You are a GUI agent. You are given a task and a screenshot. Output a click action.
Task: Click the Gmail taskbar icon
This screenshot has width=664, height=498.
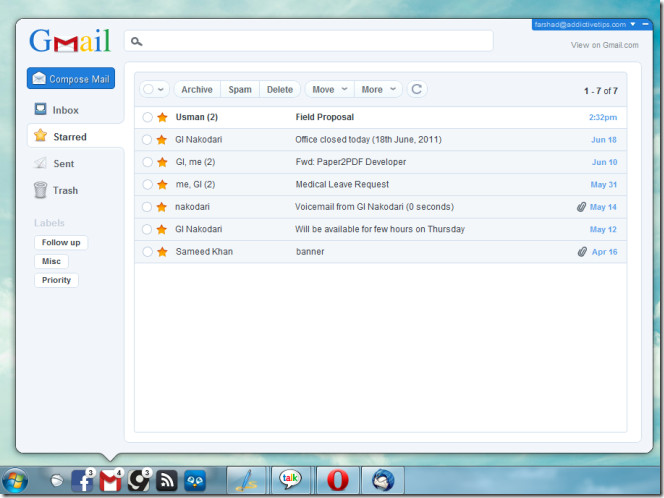click(x=111, y=481)
